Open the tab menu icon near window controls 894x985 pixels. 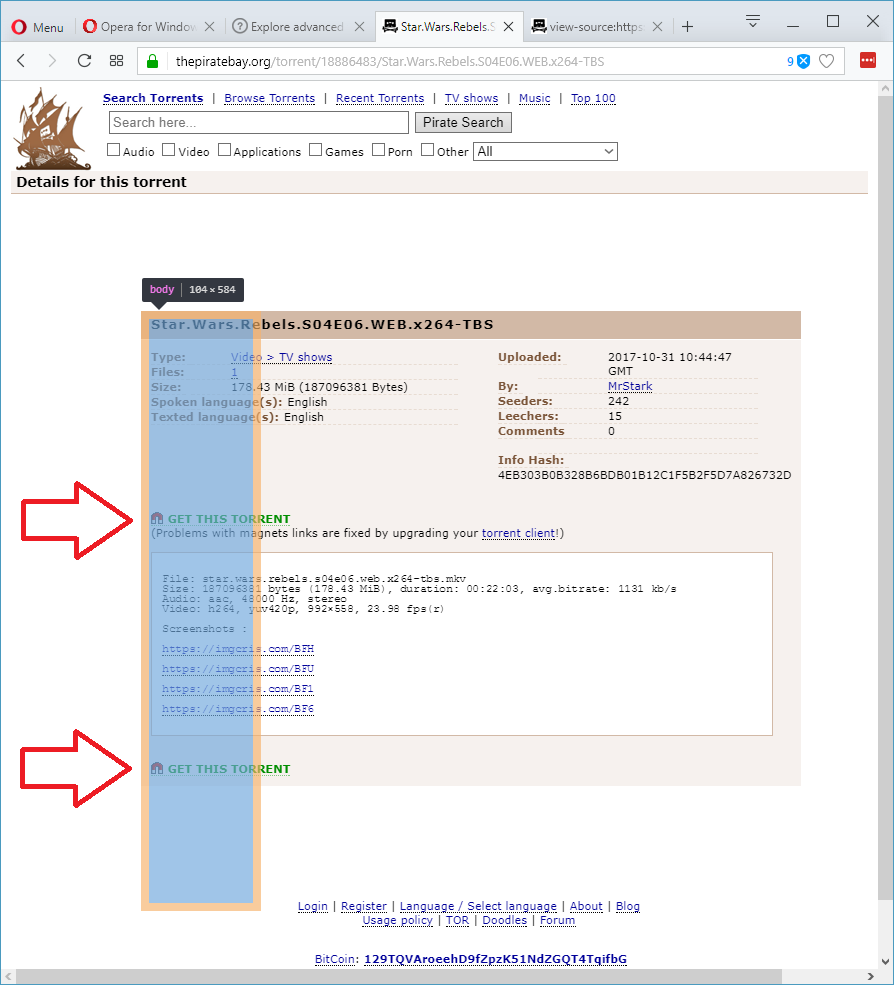click(753, 21)
